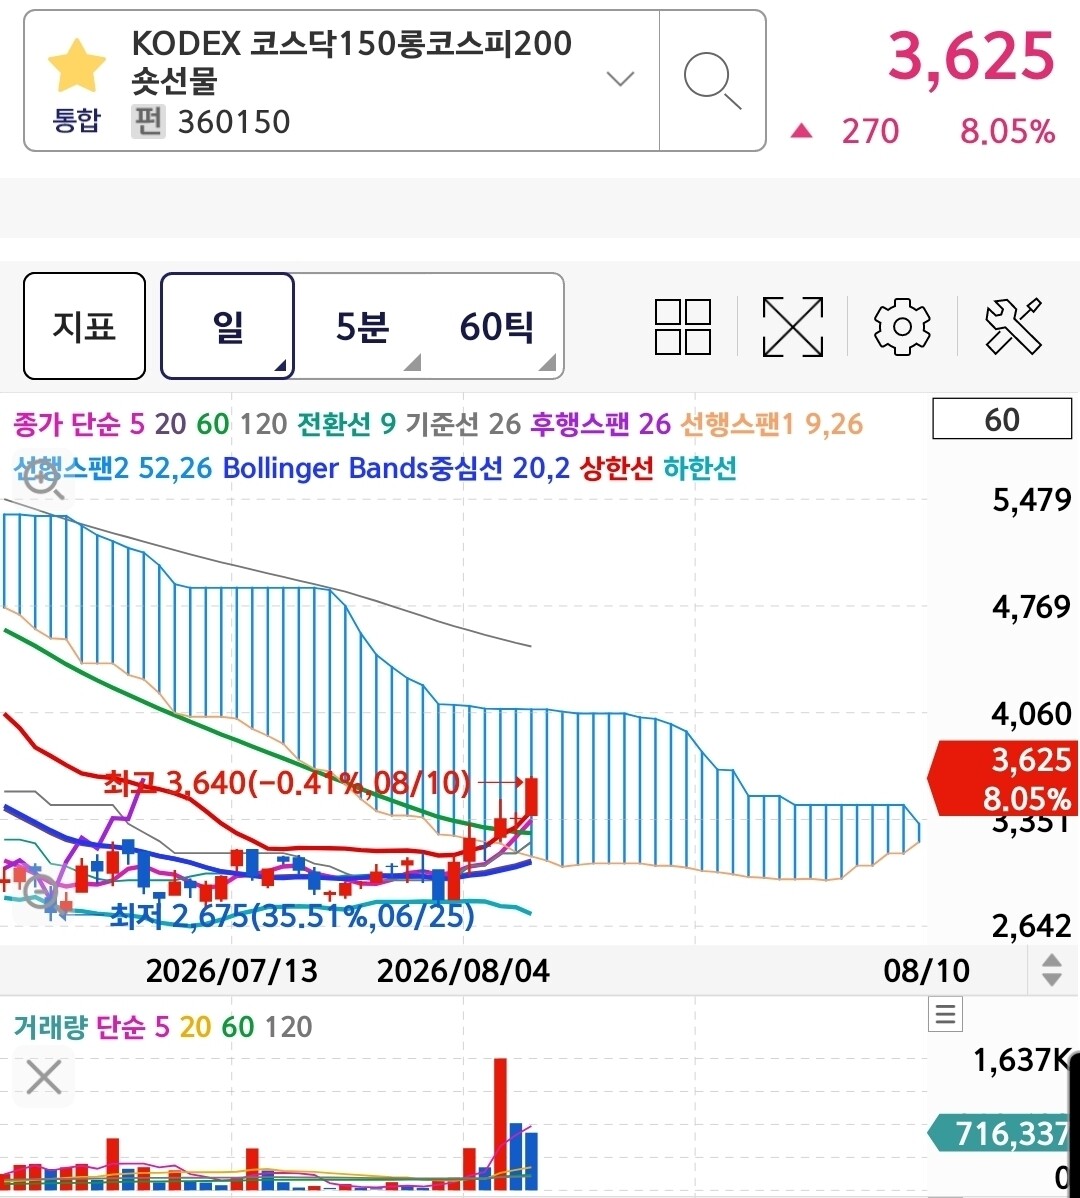The height and width of the screenshot is (1198, 1080).
Task: Click the 기준선 26 indicator legend
Action: (x=463, y=423)
